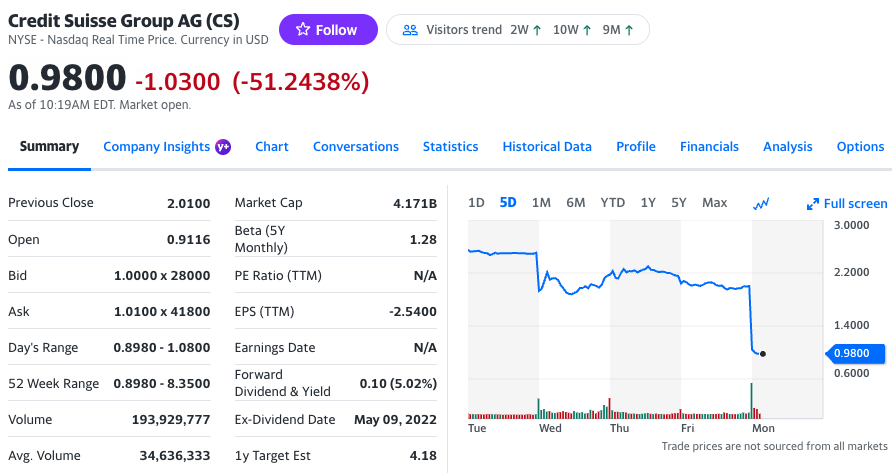Viewport: 892px width, 473px height.
Task: Click the current price 0.9800 headline
Action: 67,77
